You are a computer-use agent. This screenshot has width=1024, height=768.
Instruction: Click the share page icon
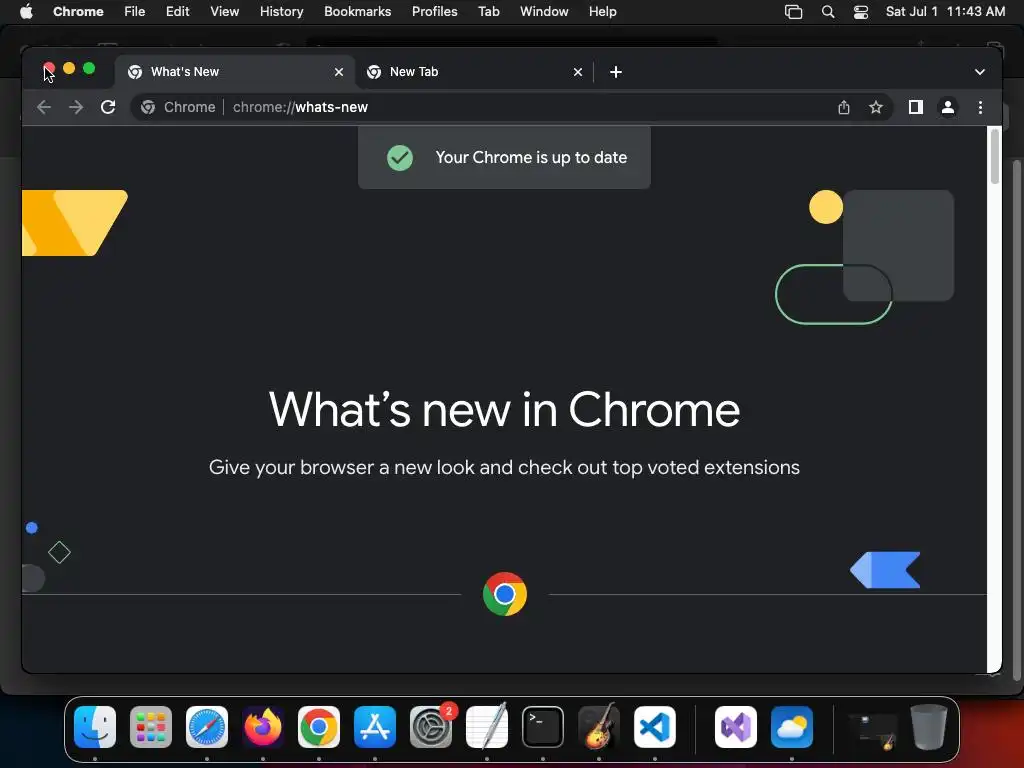pyautogui.click(x=844, y=107)
